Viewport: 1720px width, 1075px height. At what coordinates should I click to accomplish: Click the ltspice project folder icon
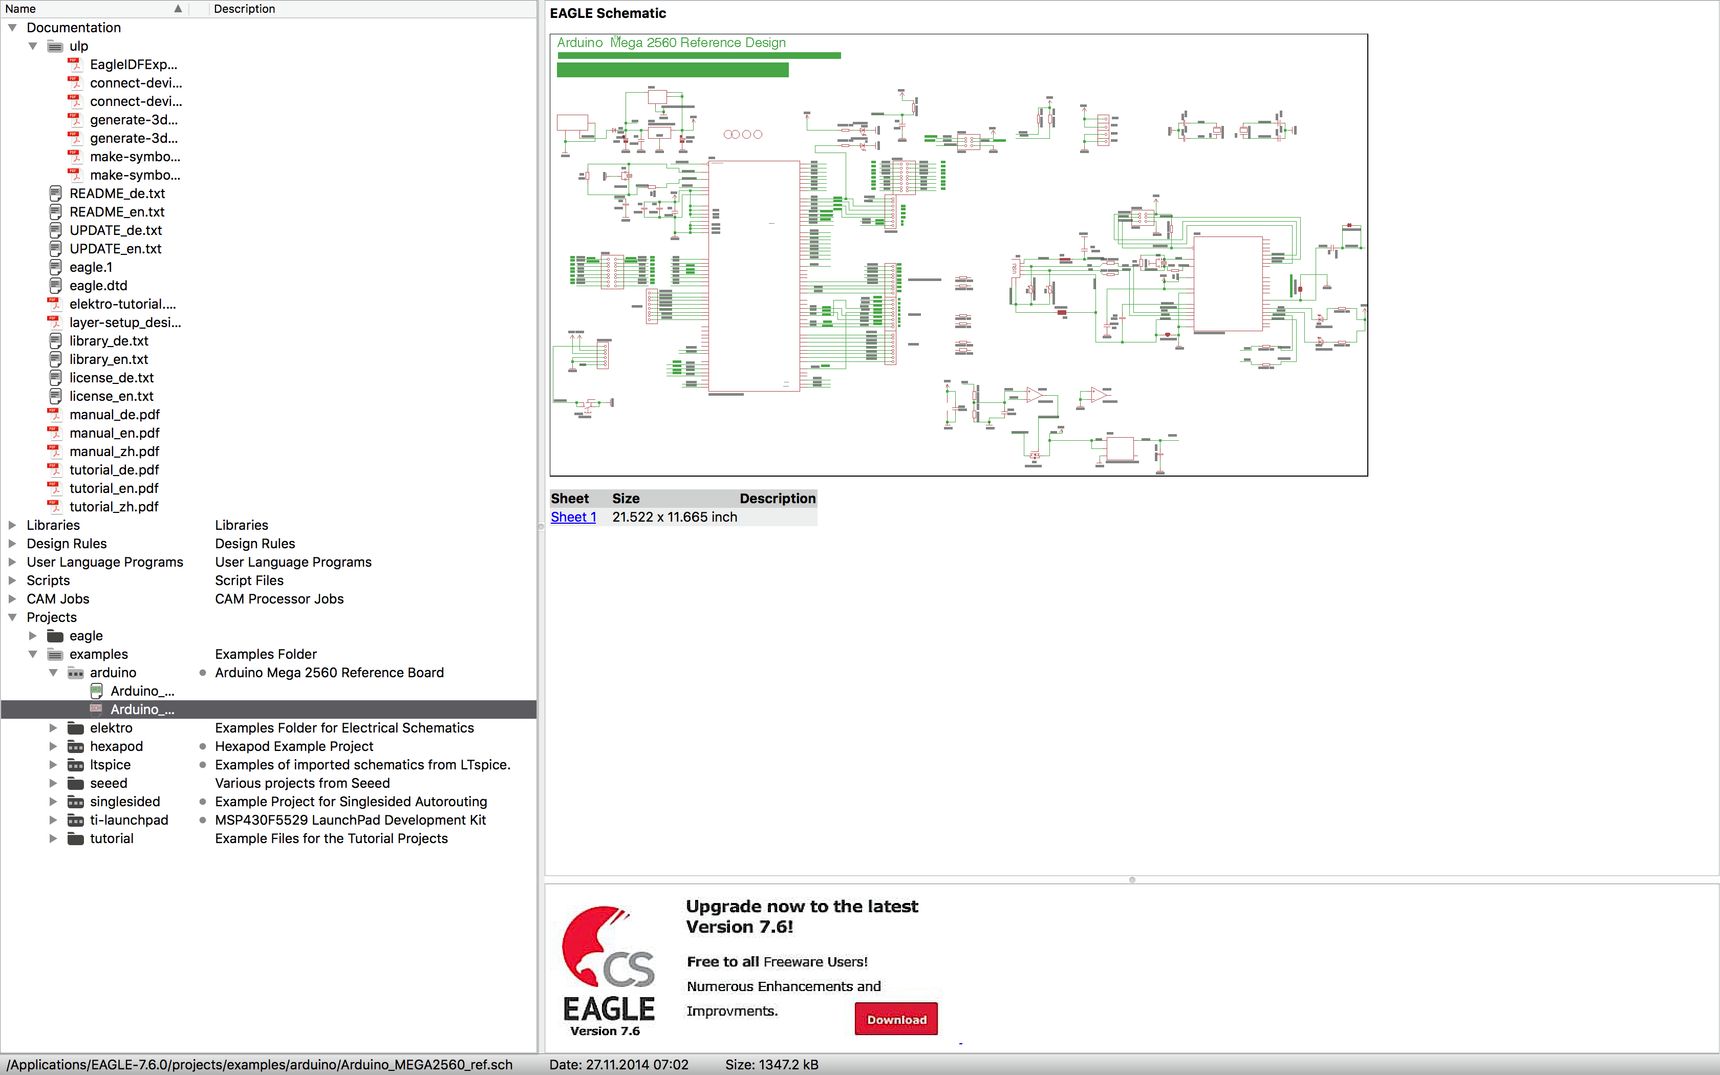76,765
